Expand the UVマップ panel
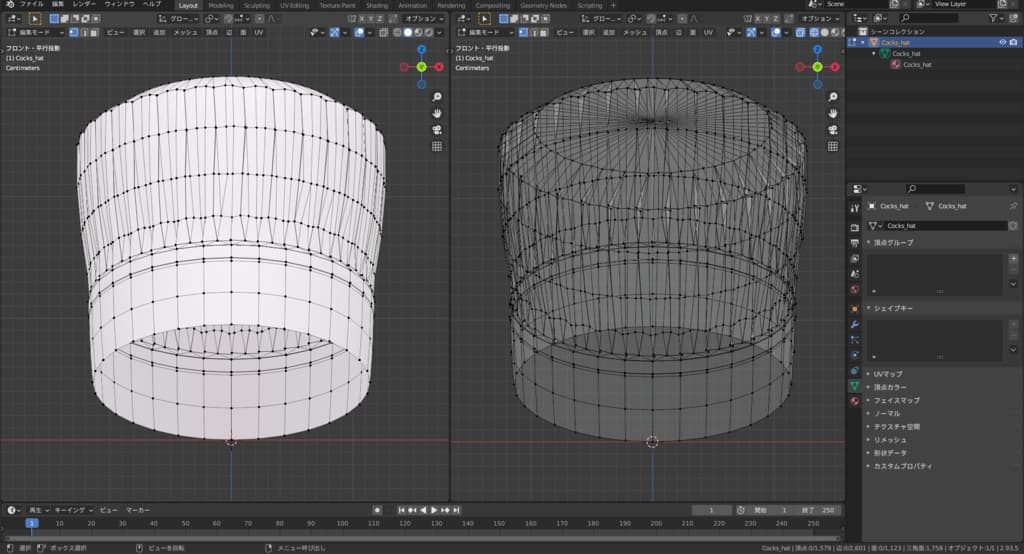1024x554 pixels. [x=887, y=374]
